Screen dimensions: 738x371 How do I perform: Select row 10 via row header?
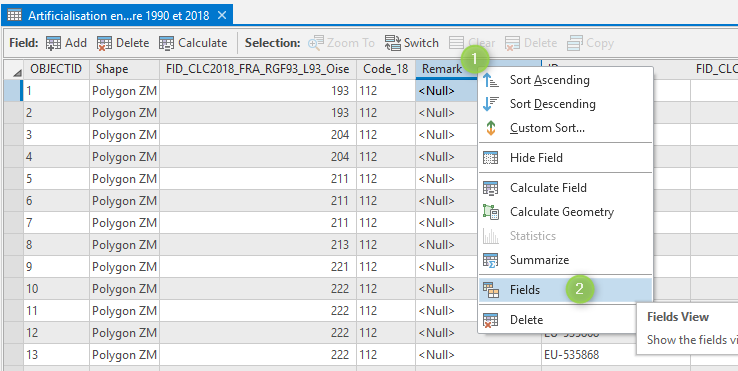click(x=14, y=289)
